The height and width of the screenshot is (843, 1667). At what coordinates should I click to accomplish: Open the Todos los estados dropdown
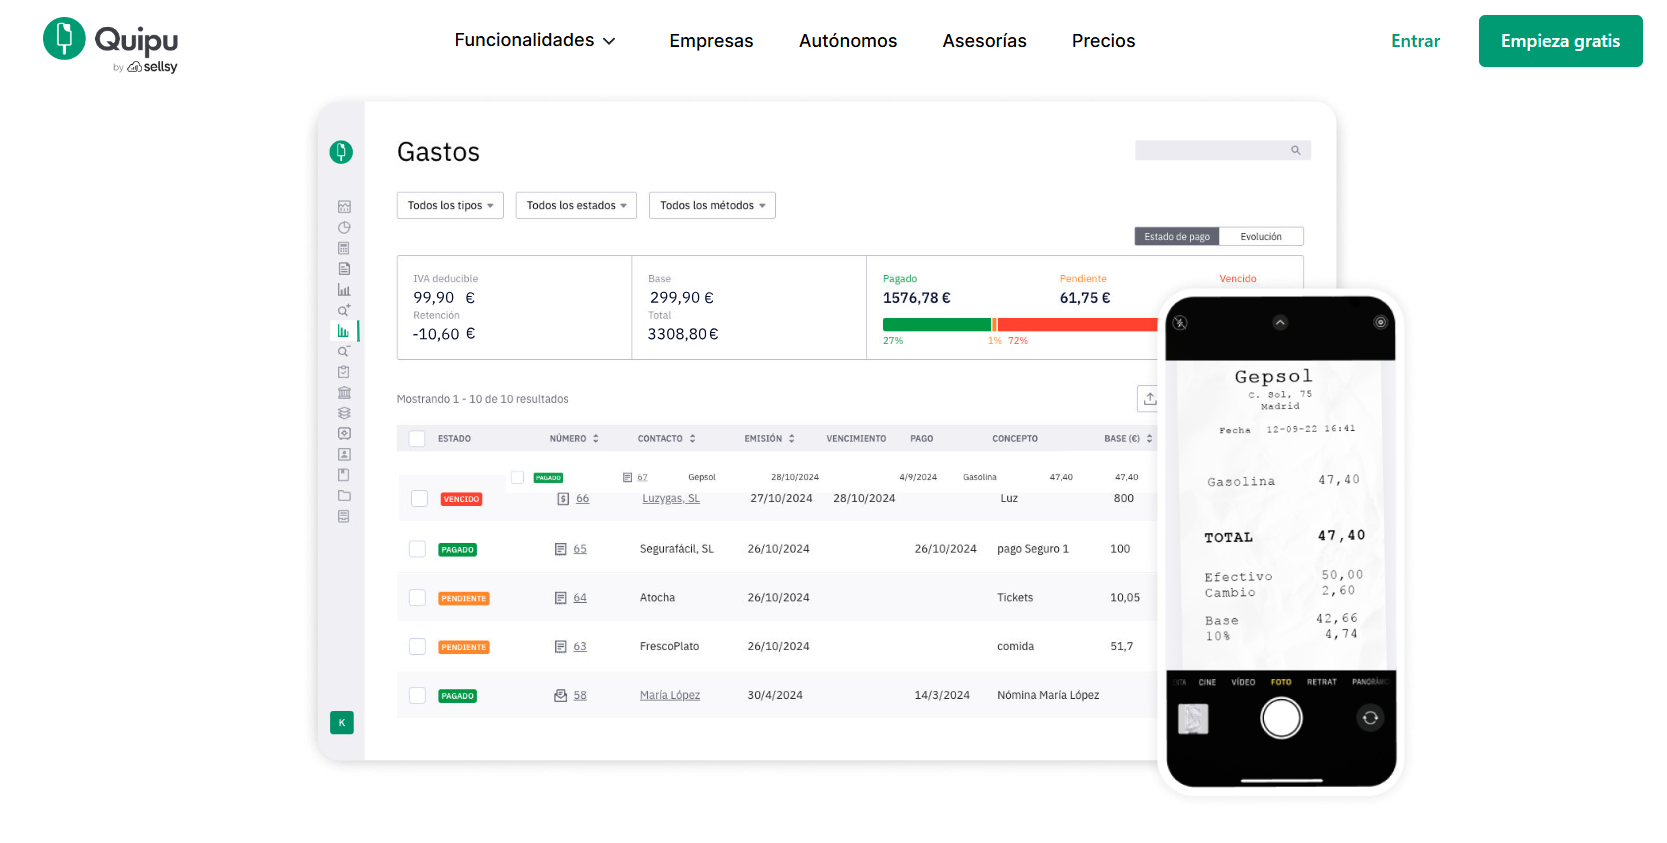tap(576, 205)
